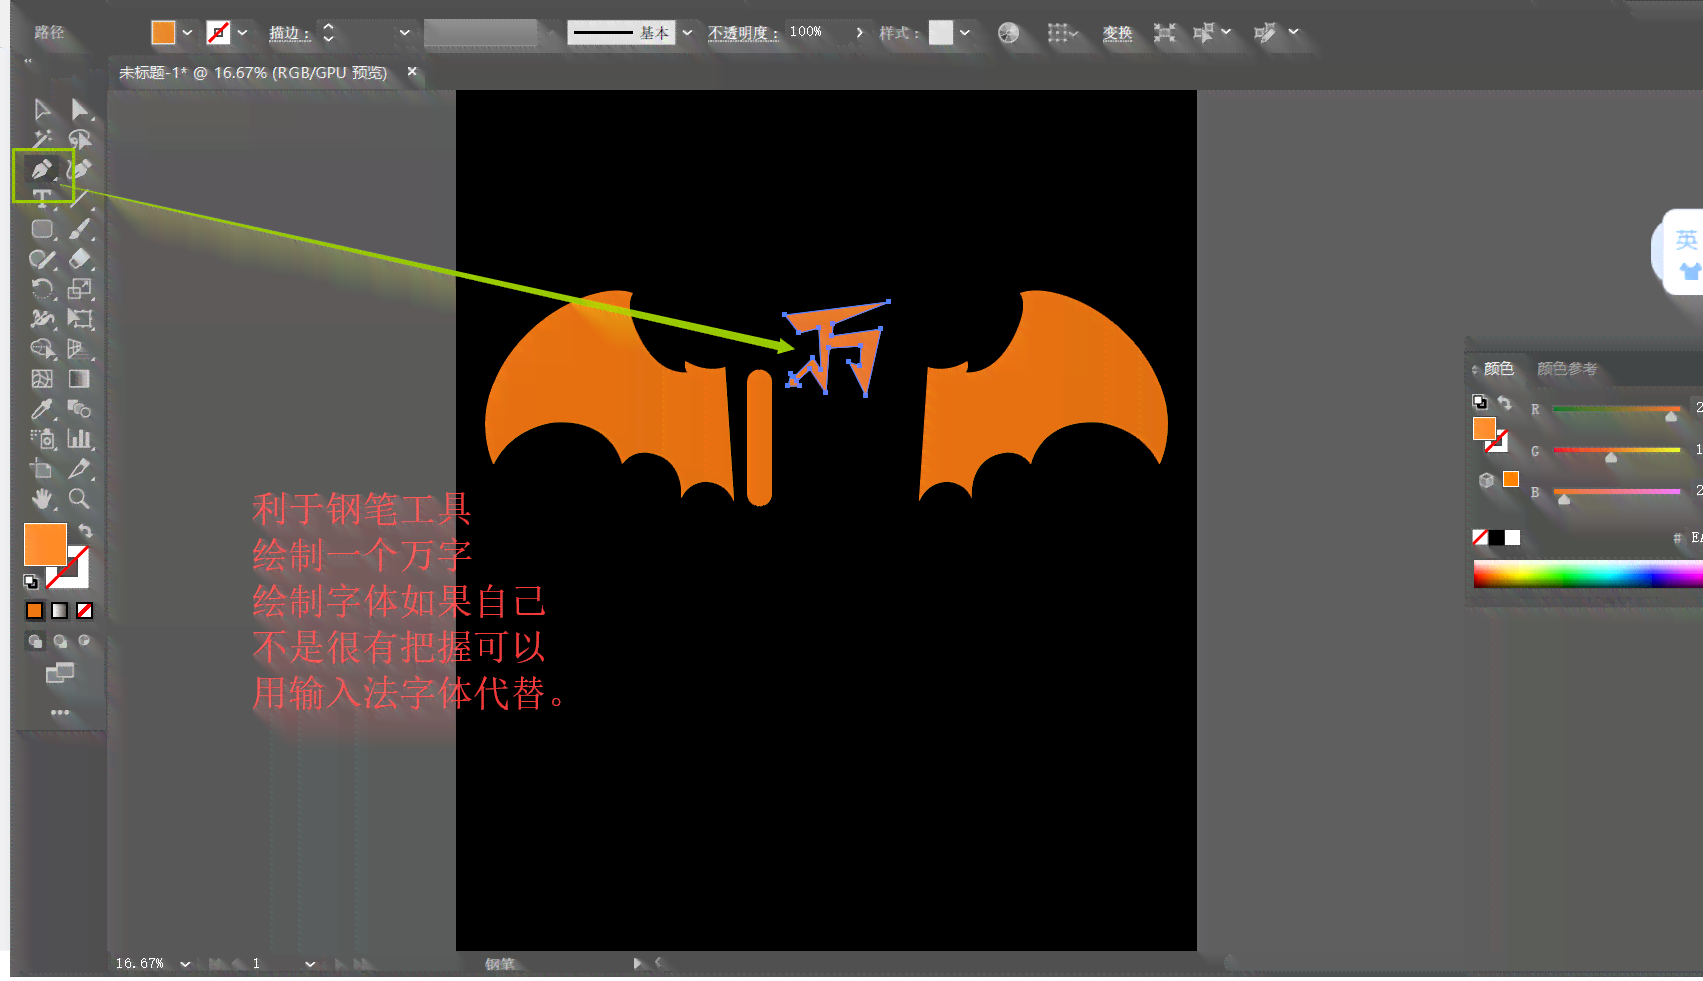Select the Scale tool
Viewport: 1703px width, 981px height.
click(80, 289)
